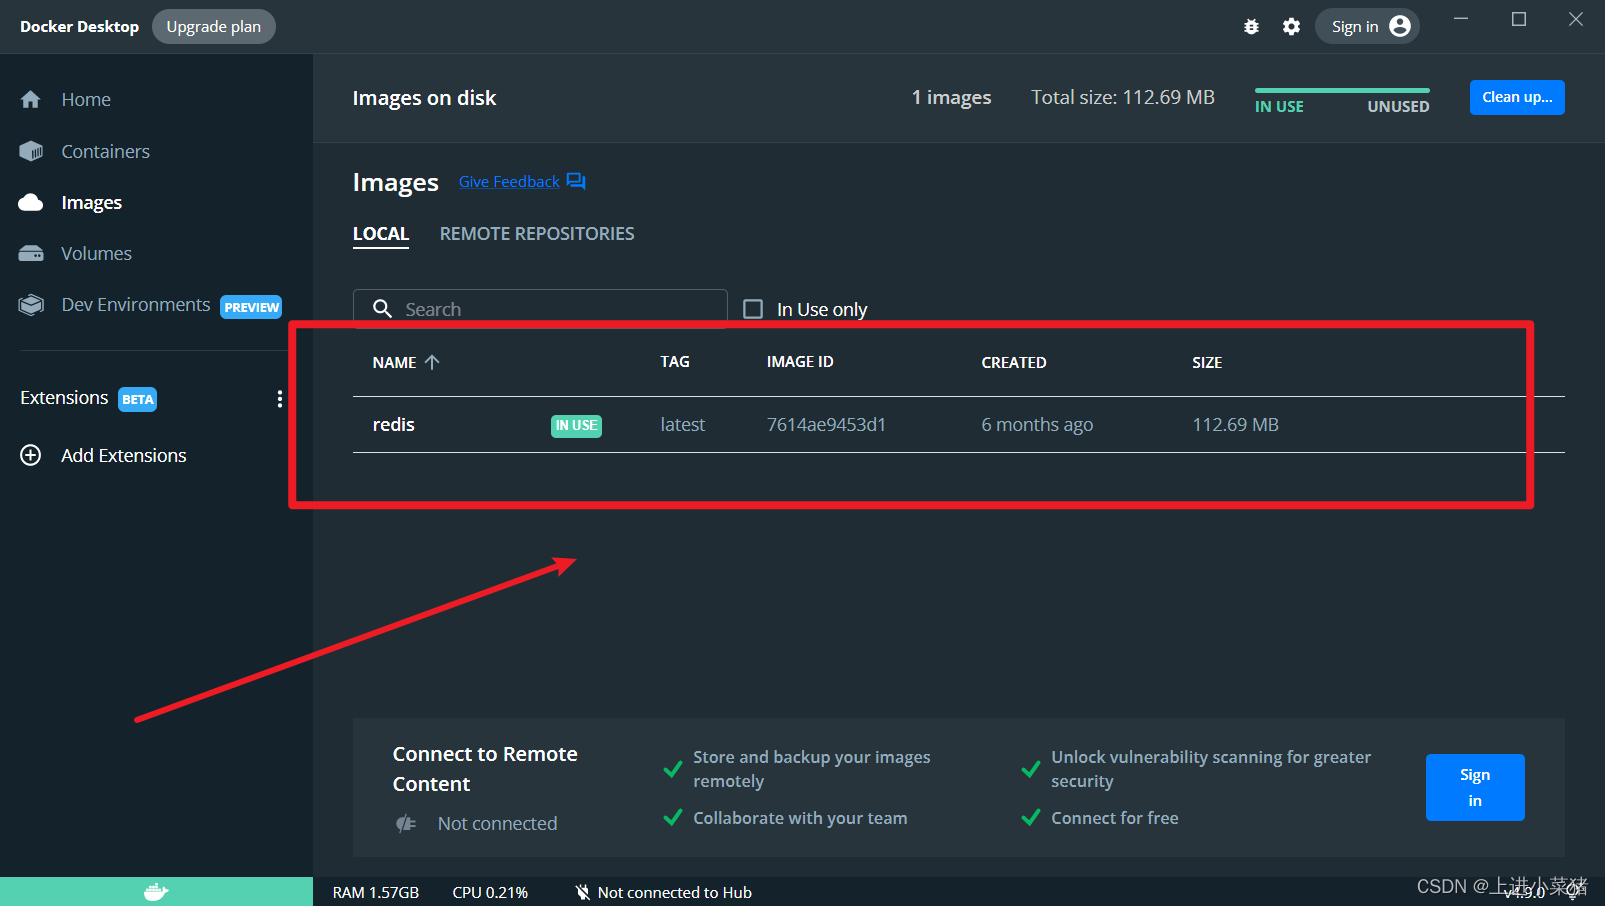Screen dimensions: 1605x906
Task: Click the CPU 0.21% status
Action: coord(490,892)
